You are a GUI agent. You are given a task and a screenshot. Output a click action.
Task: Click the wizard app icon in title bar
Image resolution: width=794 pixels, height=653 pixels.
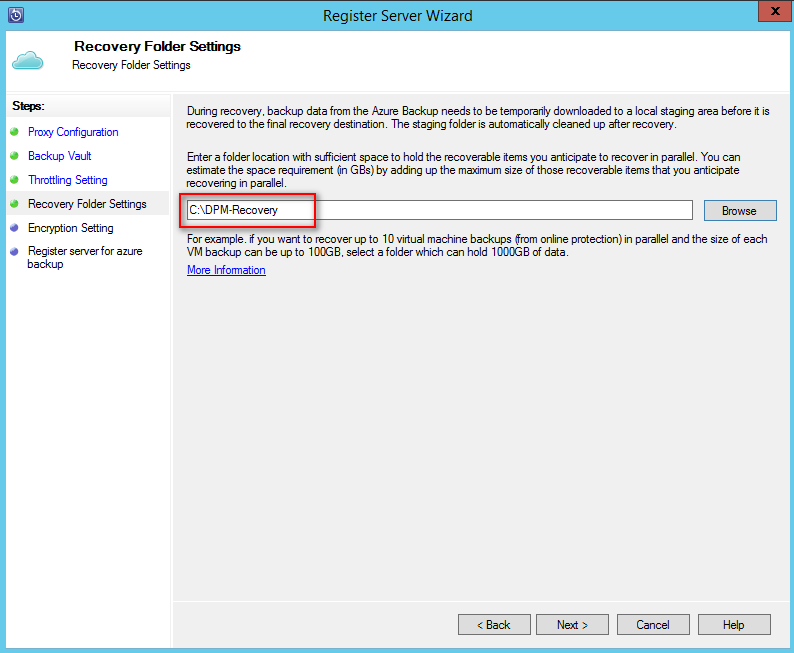(16, 15)
